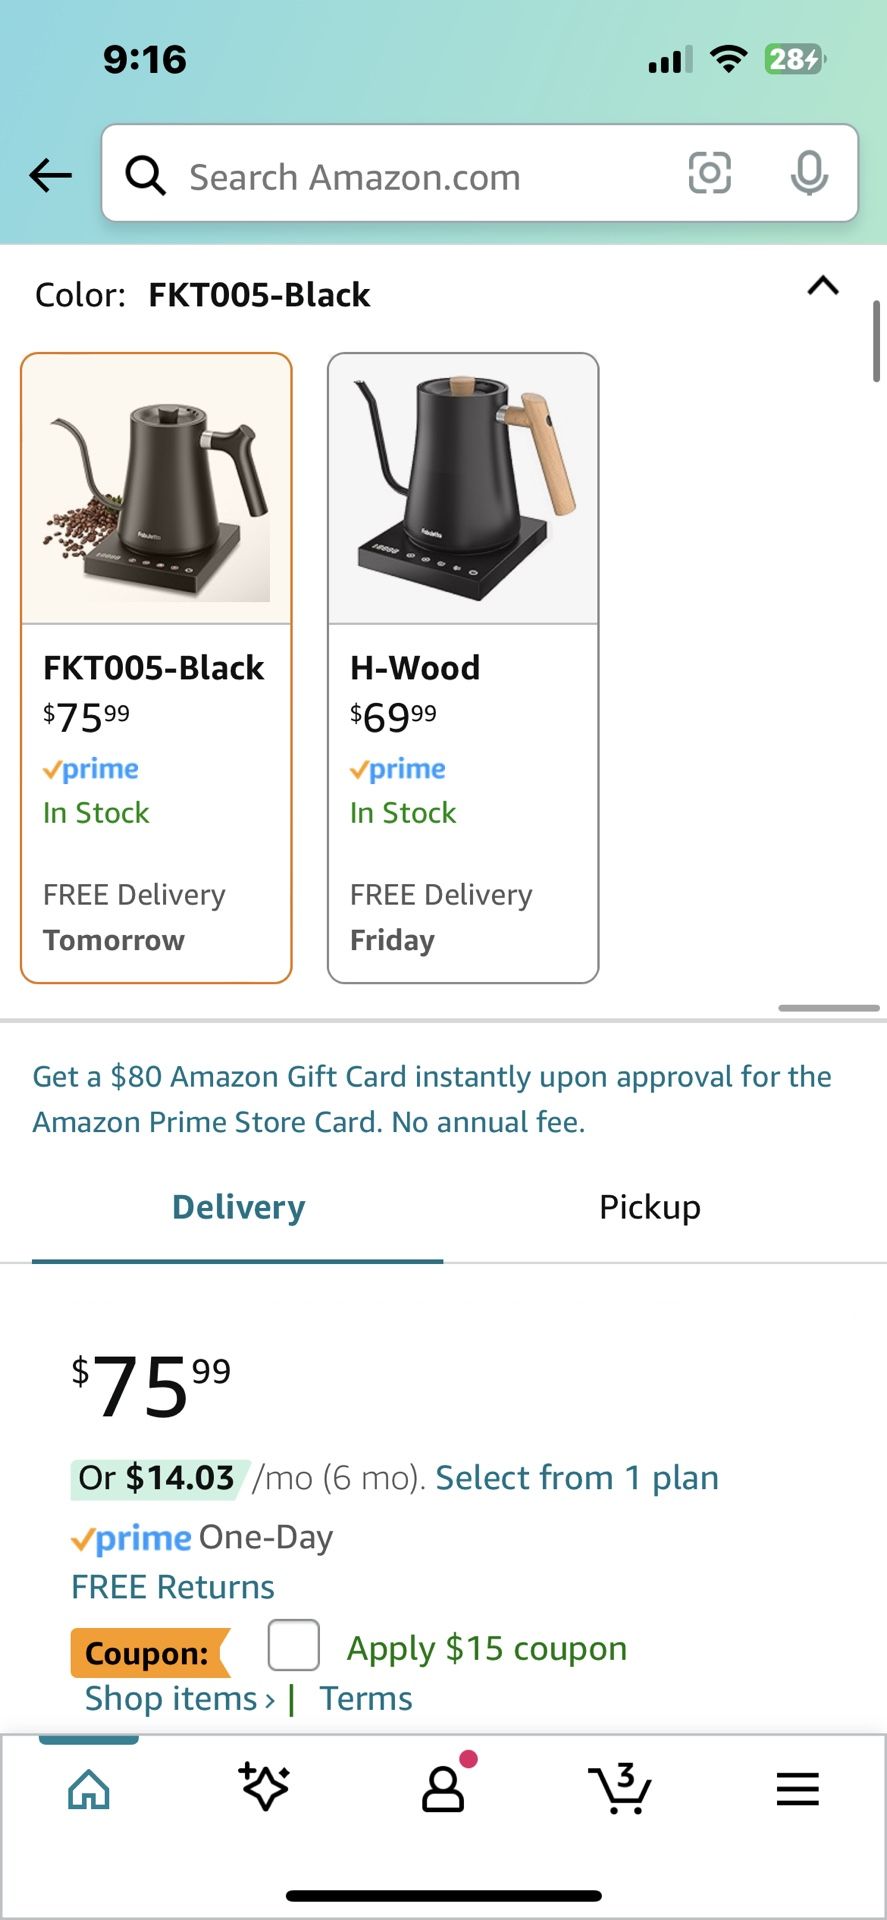Check the Apply $15 coupon checkbox
887x1920 pixels.
pos(294,1645)
